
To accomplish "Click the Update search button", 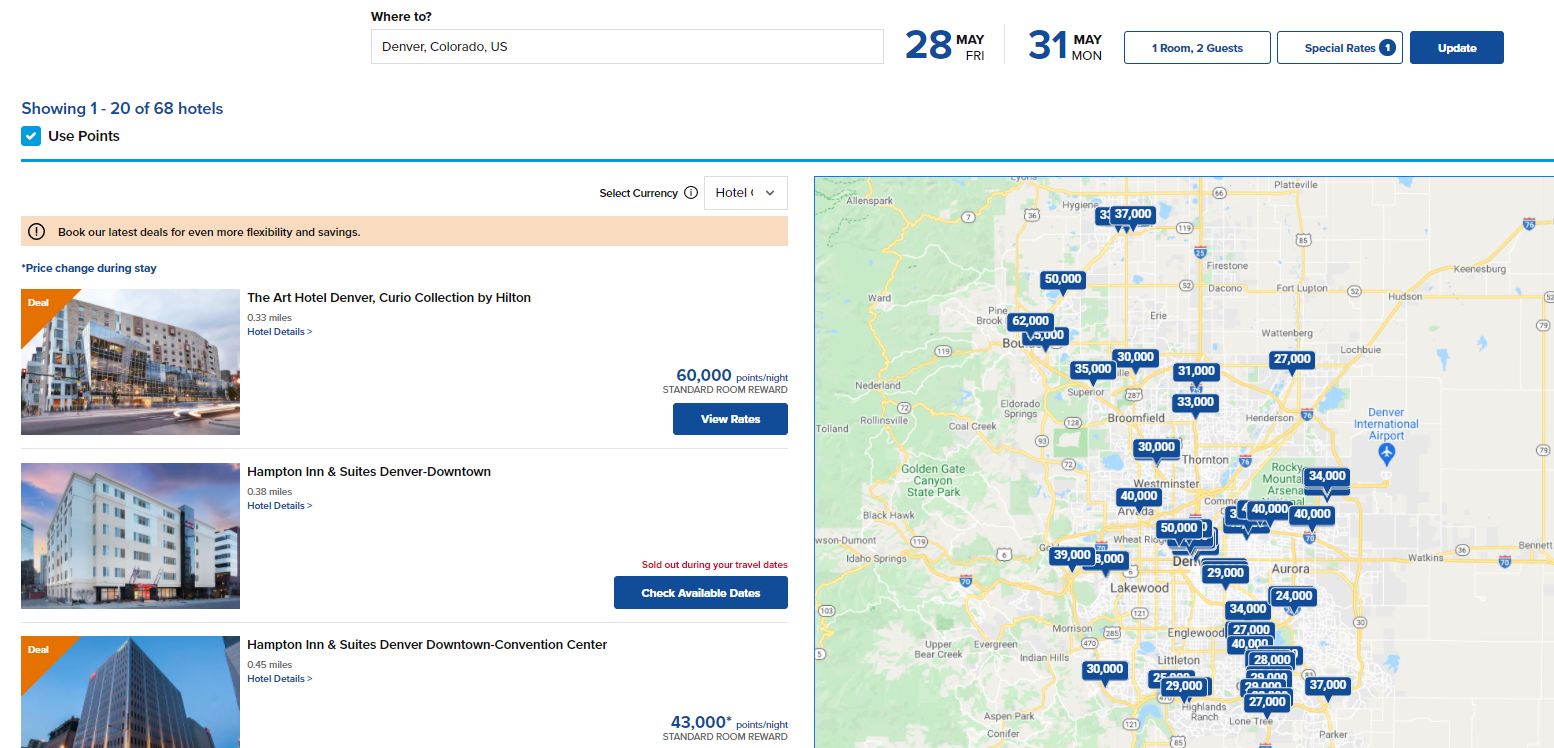I will pyautogui.click(x=1456, y=48).
